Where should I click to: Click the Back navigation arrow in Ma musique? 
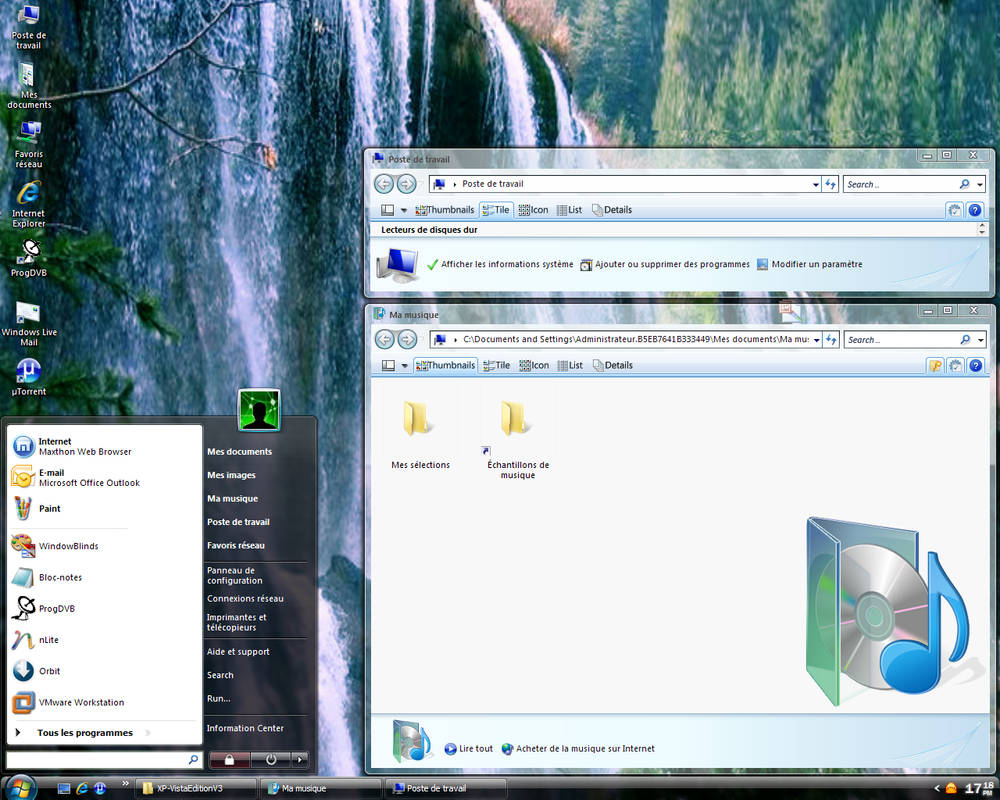coord(384,339)
